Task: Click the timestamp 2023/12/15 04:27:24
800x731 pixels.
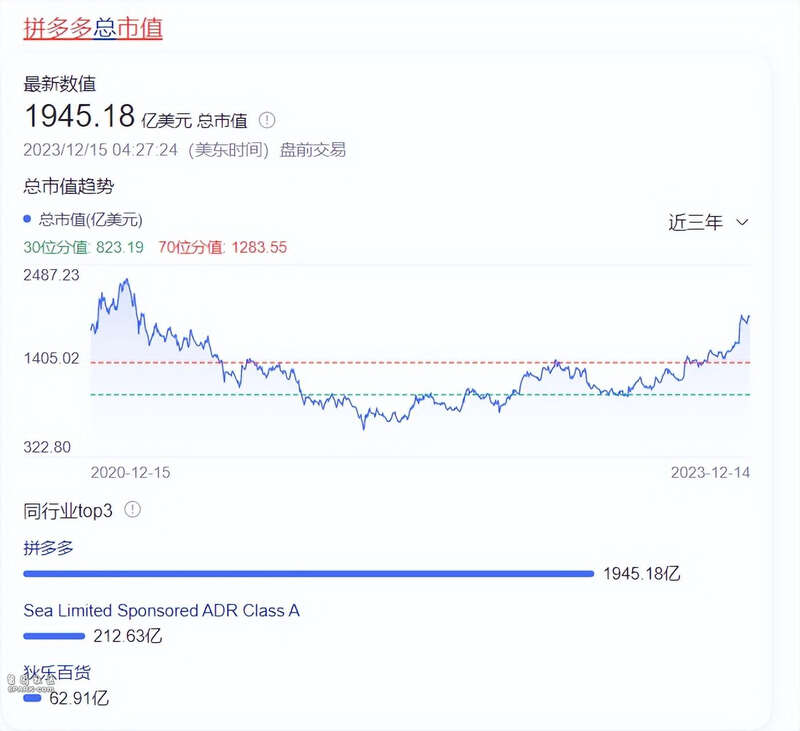Action: tap(101, 150)
